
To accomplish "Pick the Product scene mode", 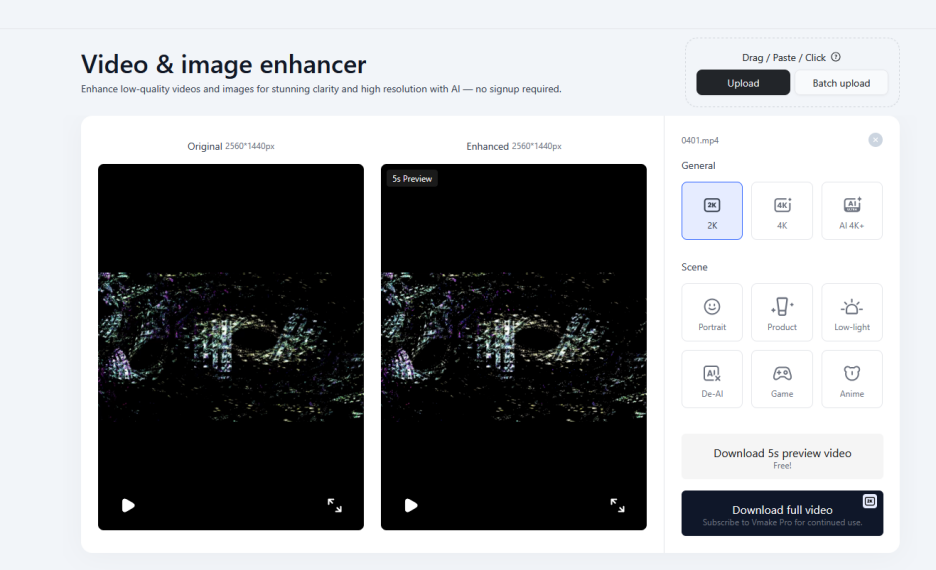I will pos(782,313).
